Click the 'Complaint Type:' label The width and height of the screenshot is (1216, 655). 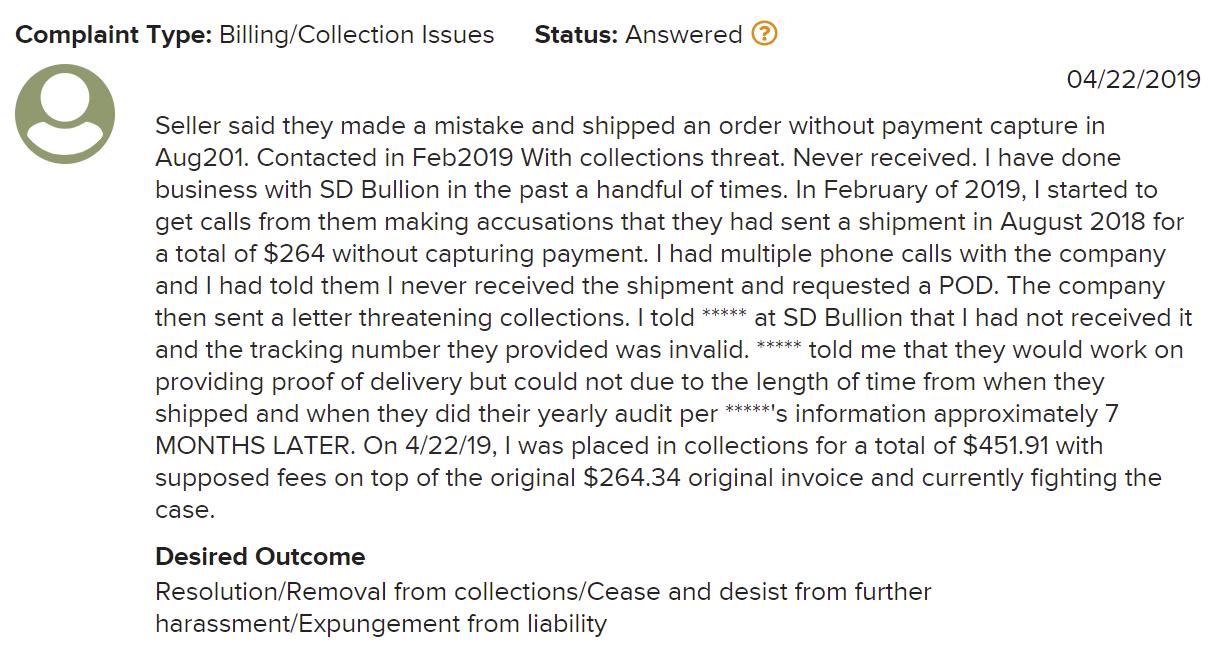coord(113,35)
